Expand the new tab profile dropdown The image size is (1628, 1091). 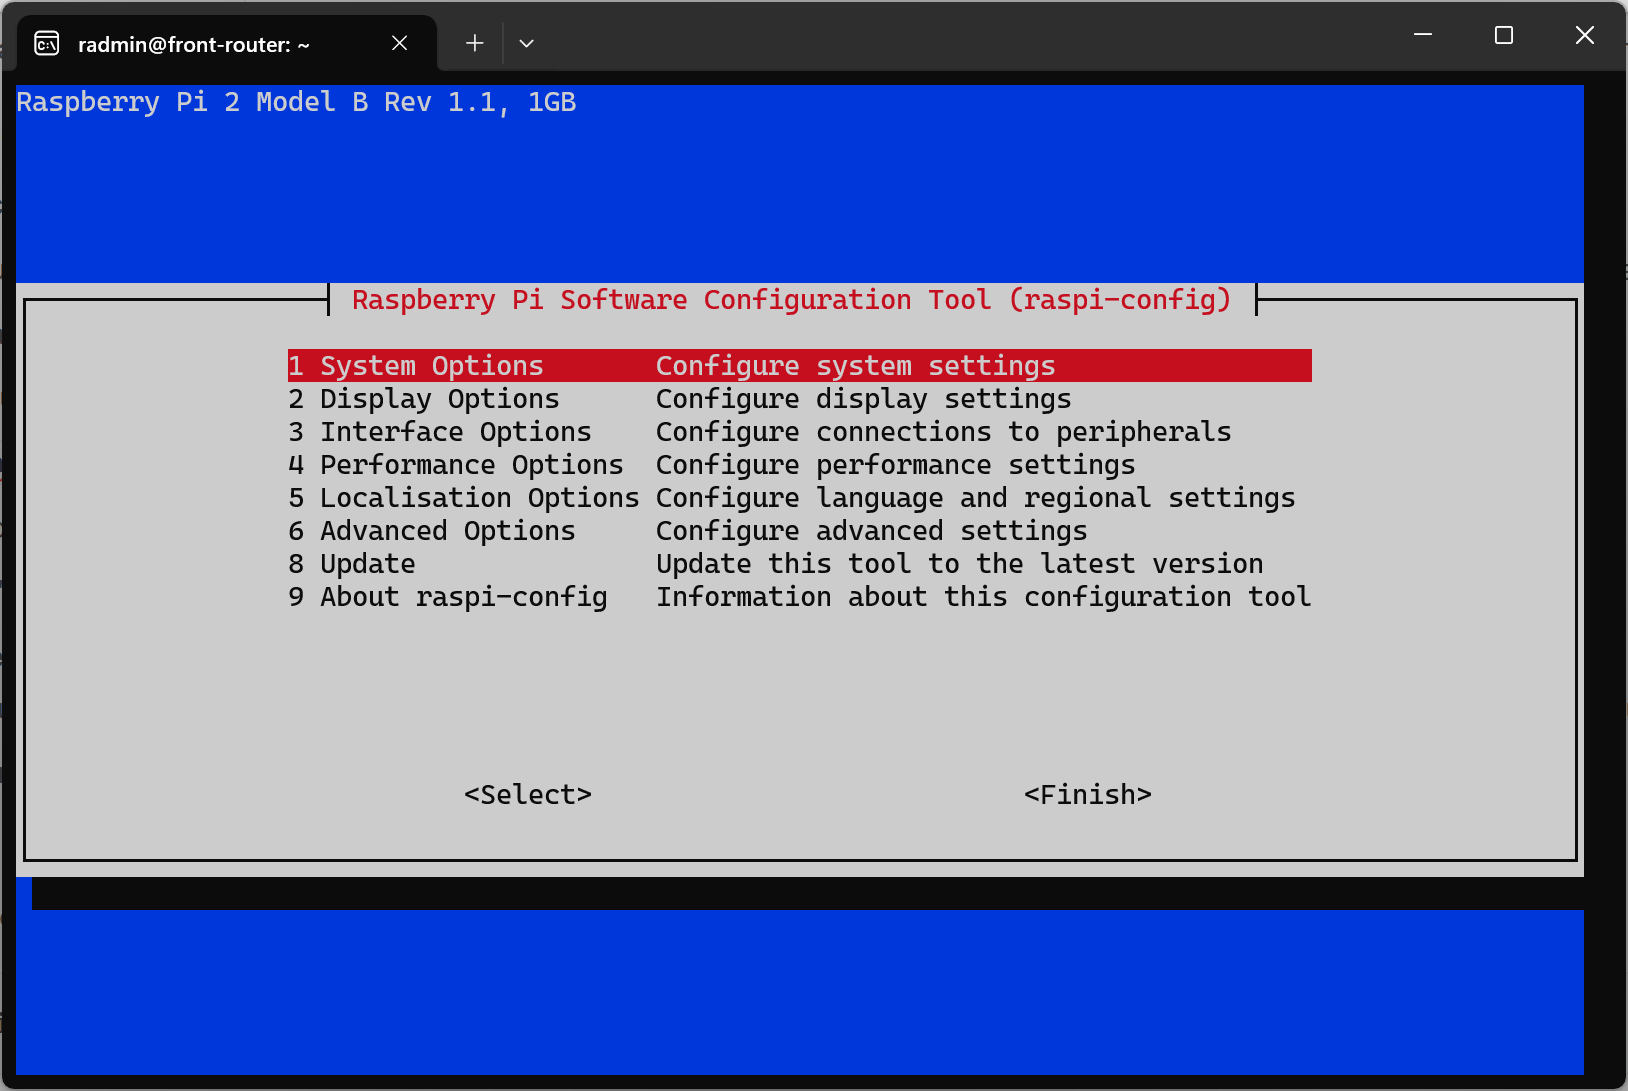[526, 43]
